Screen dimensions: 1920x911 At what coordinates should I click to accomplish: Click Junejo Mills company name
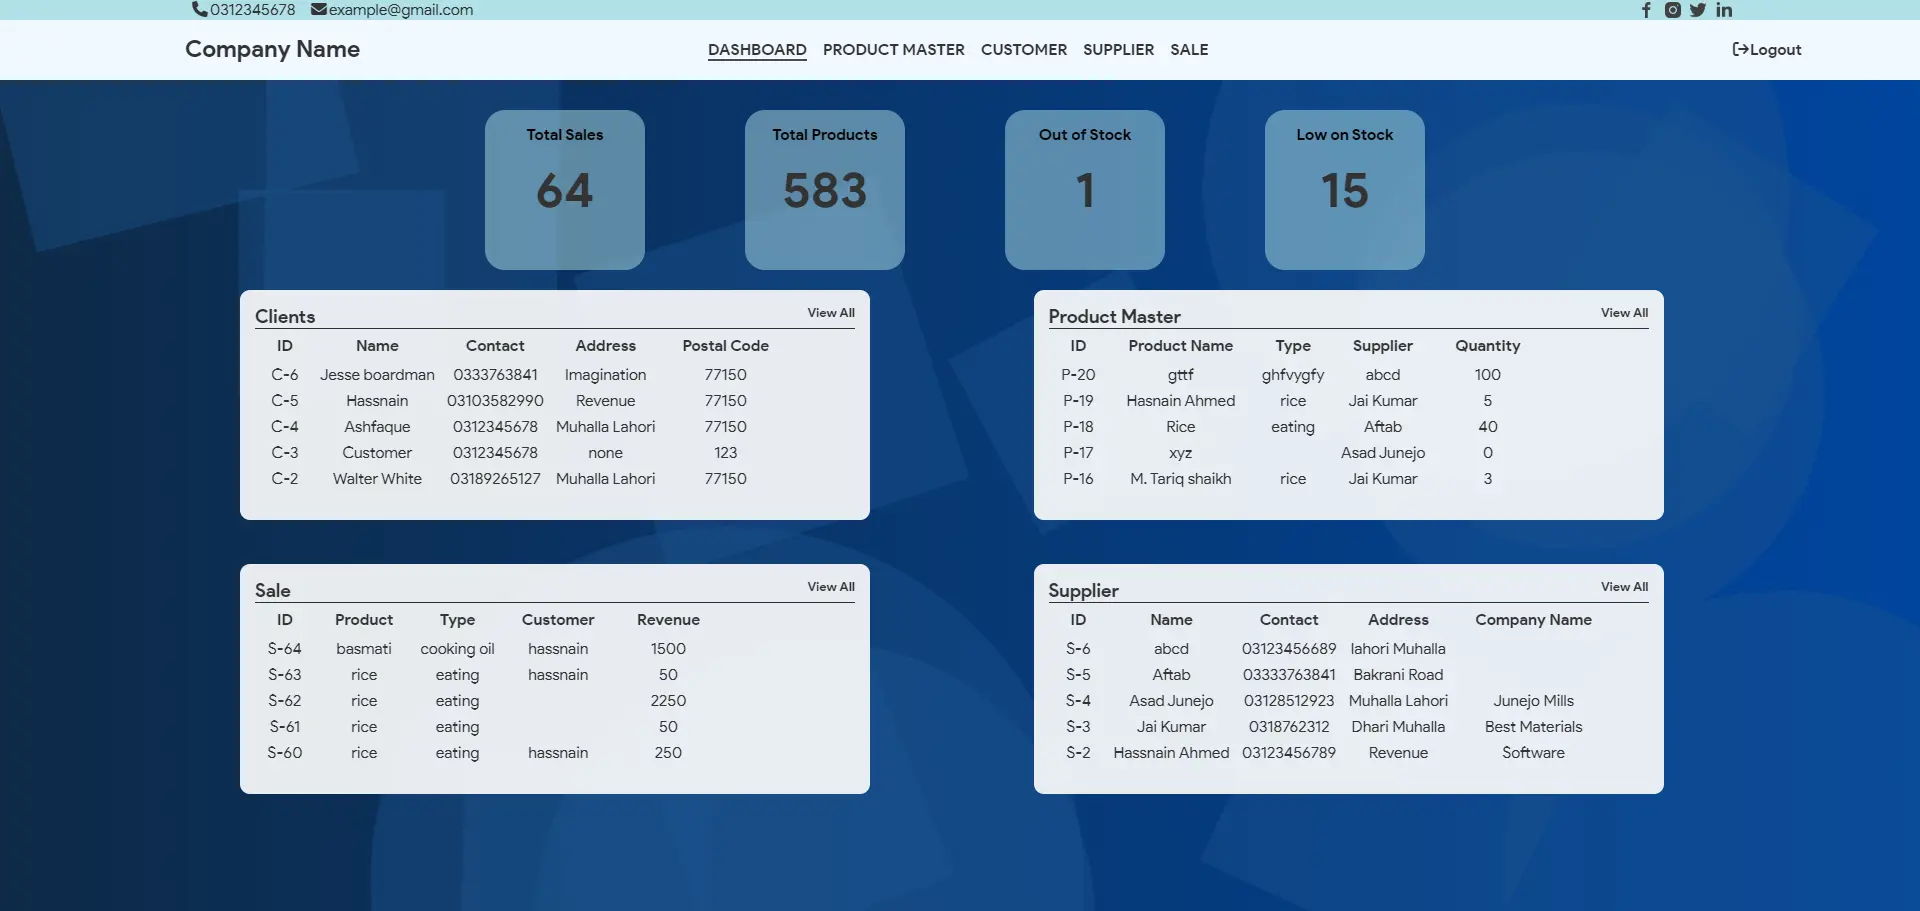click(x=1533, y=701)
